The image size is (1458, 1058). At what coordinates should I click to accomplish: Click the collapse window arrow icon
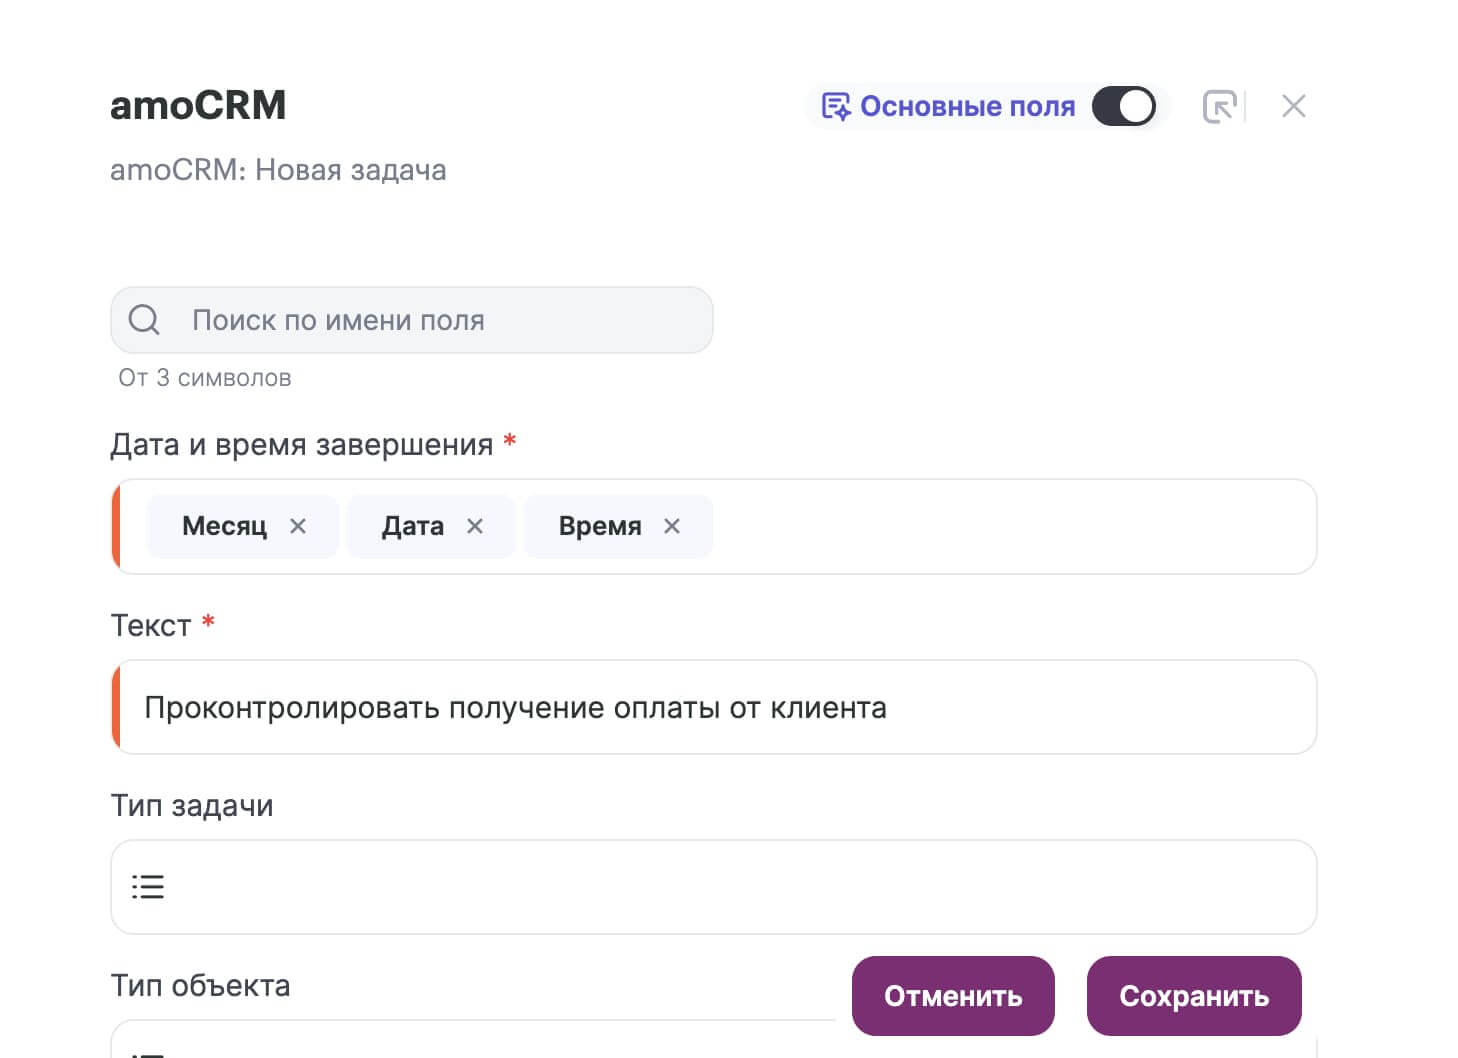1219,106
